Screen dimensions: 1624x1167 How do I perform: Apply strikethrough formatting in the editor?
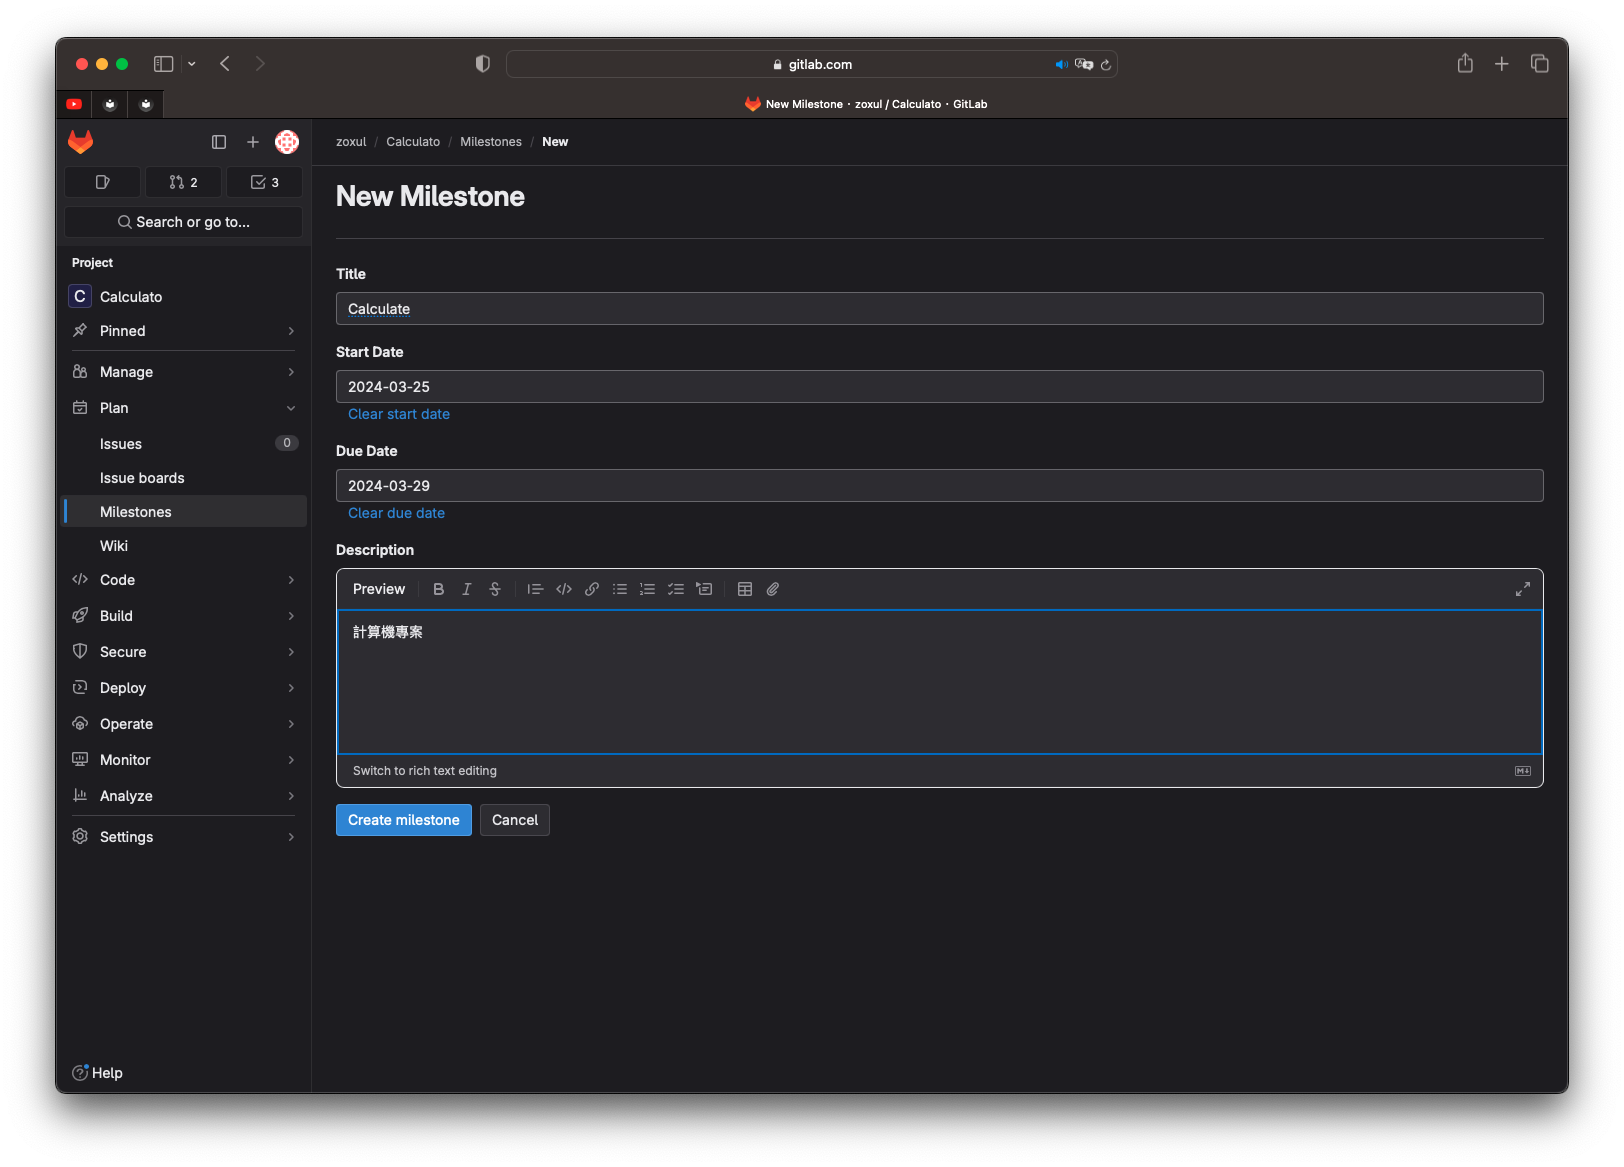tap(495, 589)
